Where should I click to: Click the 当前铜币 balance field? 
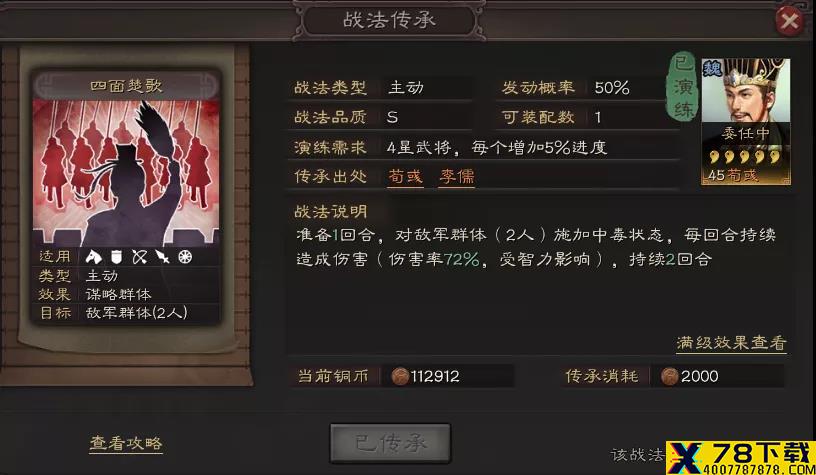(x=401, y=376)
